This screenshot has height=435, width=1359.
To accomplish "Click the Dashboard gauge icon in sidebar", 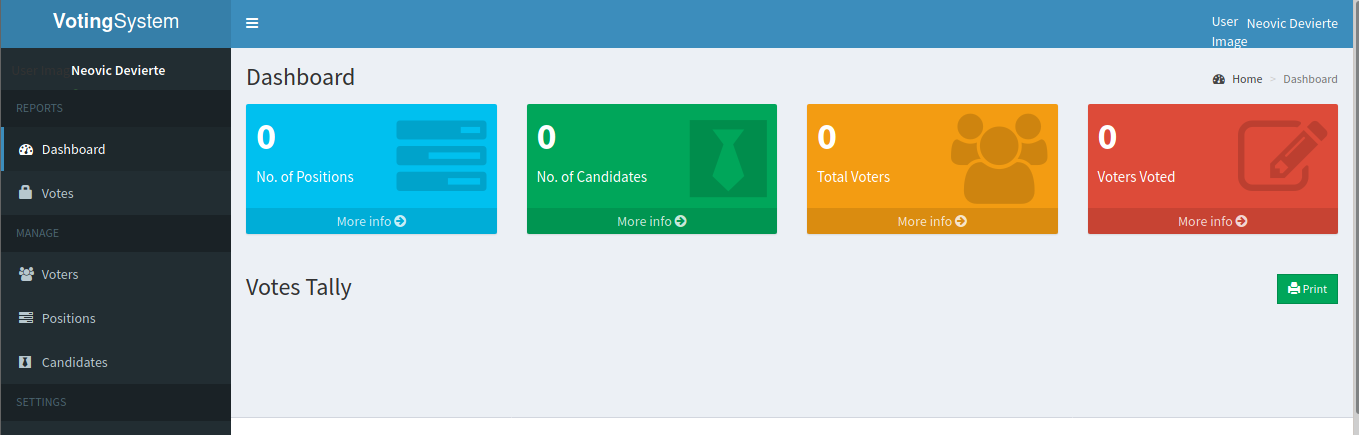I will tap(27, 150).
